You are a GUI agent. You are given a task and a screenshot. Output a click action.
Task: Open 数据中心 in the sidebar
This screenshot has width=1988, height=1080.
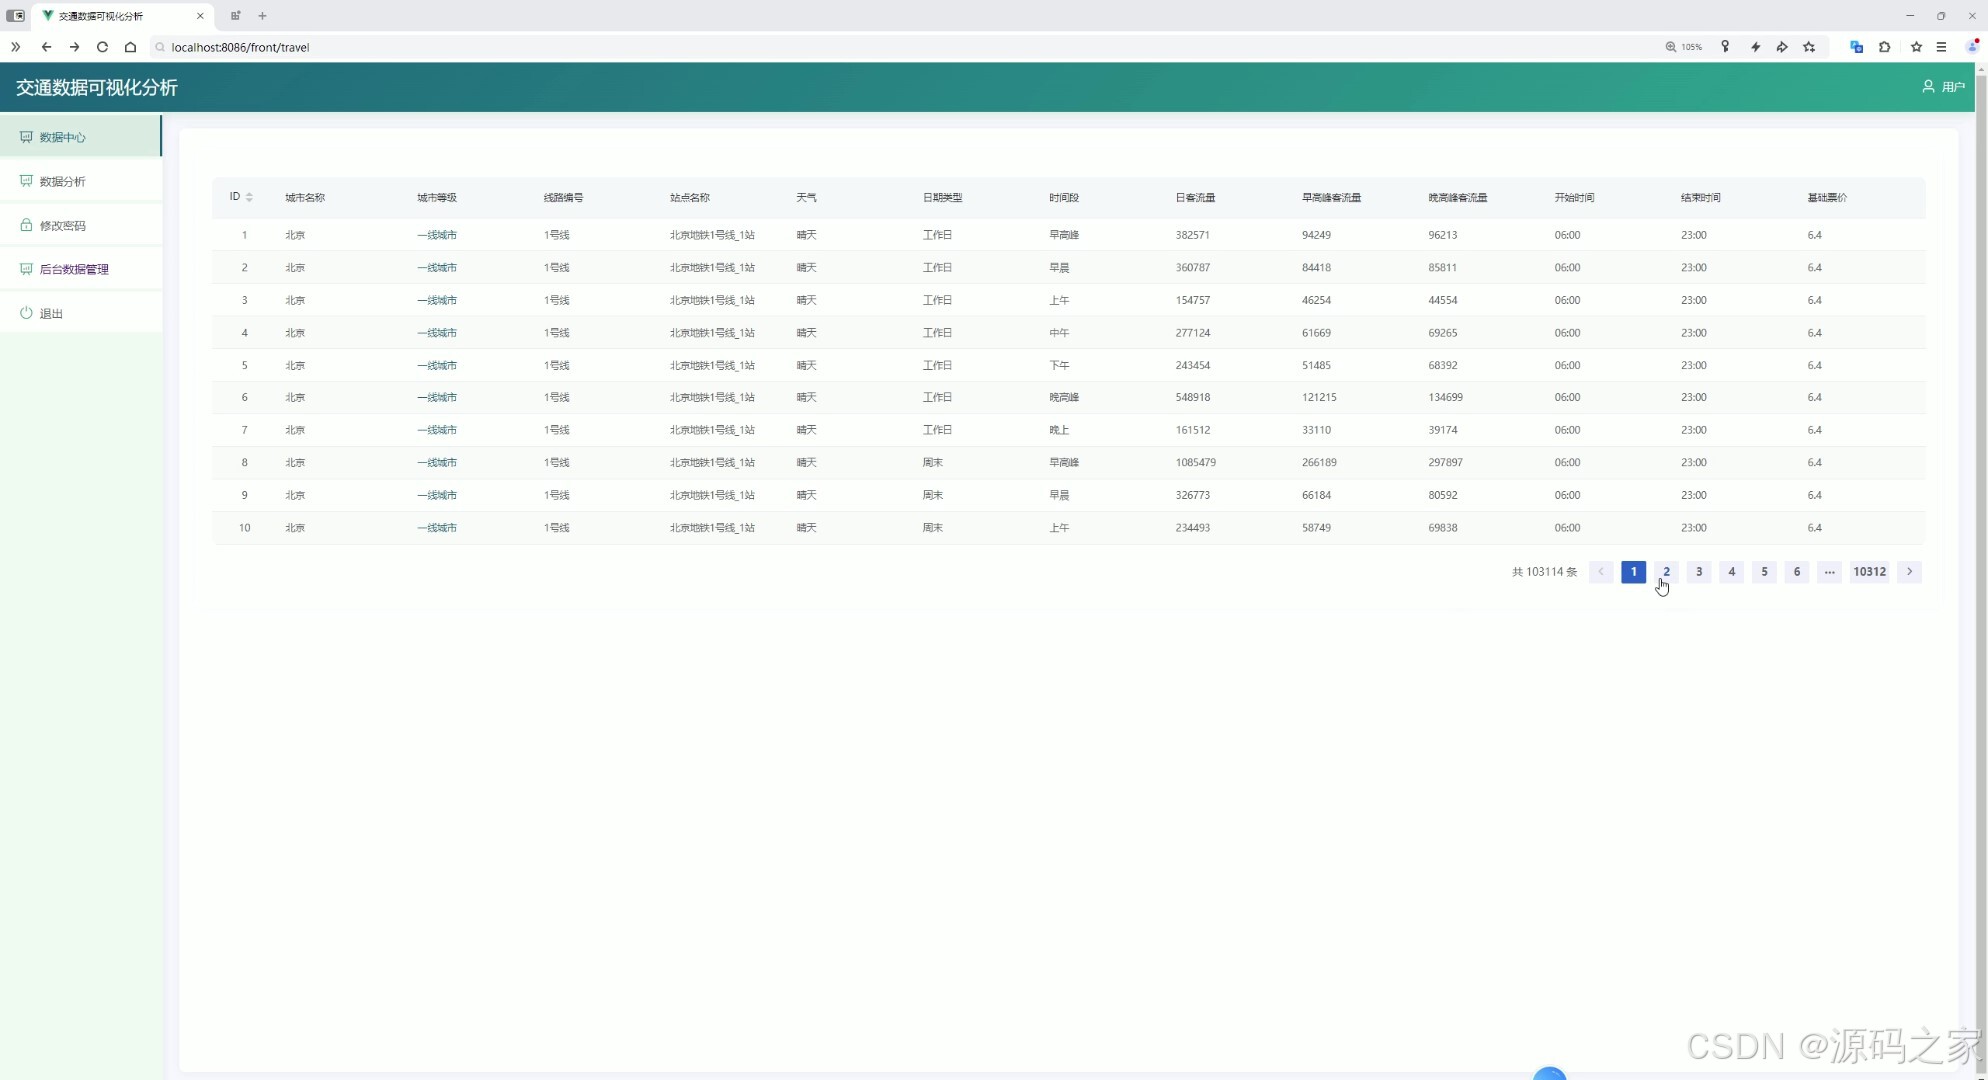click(62, 137)
